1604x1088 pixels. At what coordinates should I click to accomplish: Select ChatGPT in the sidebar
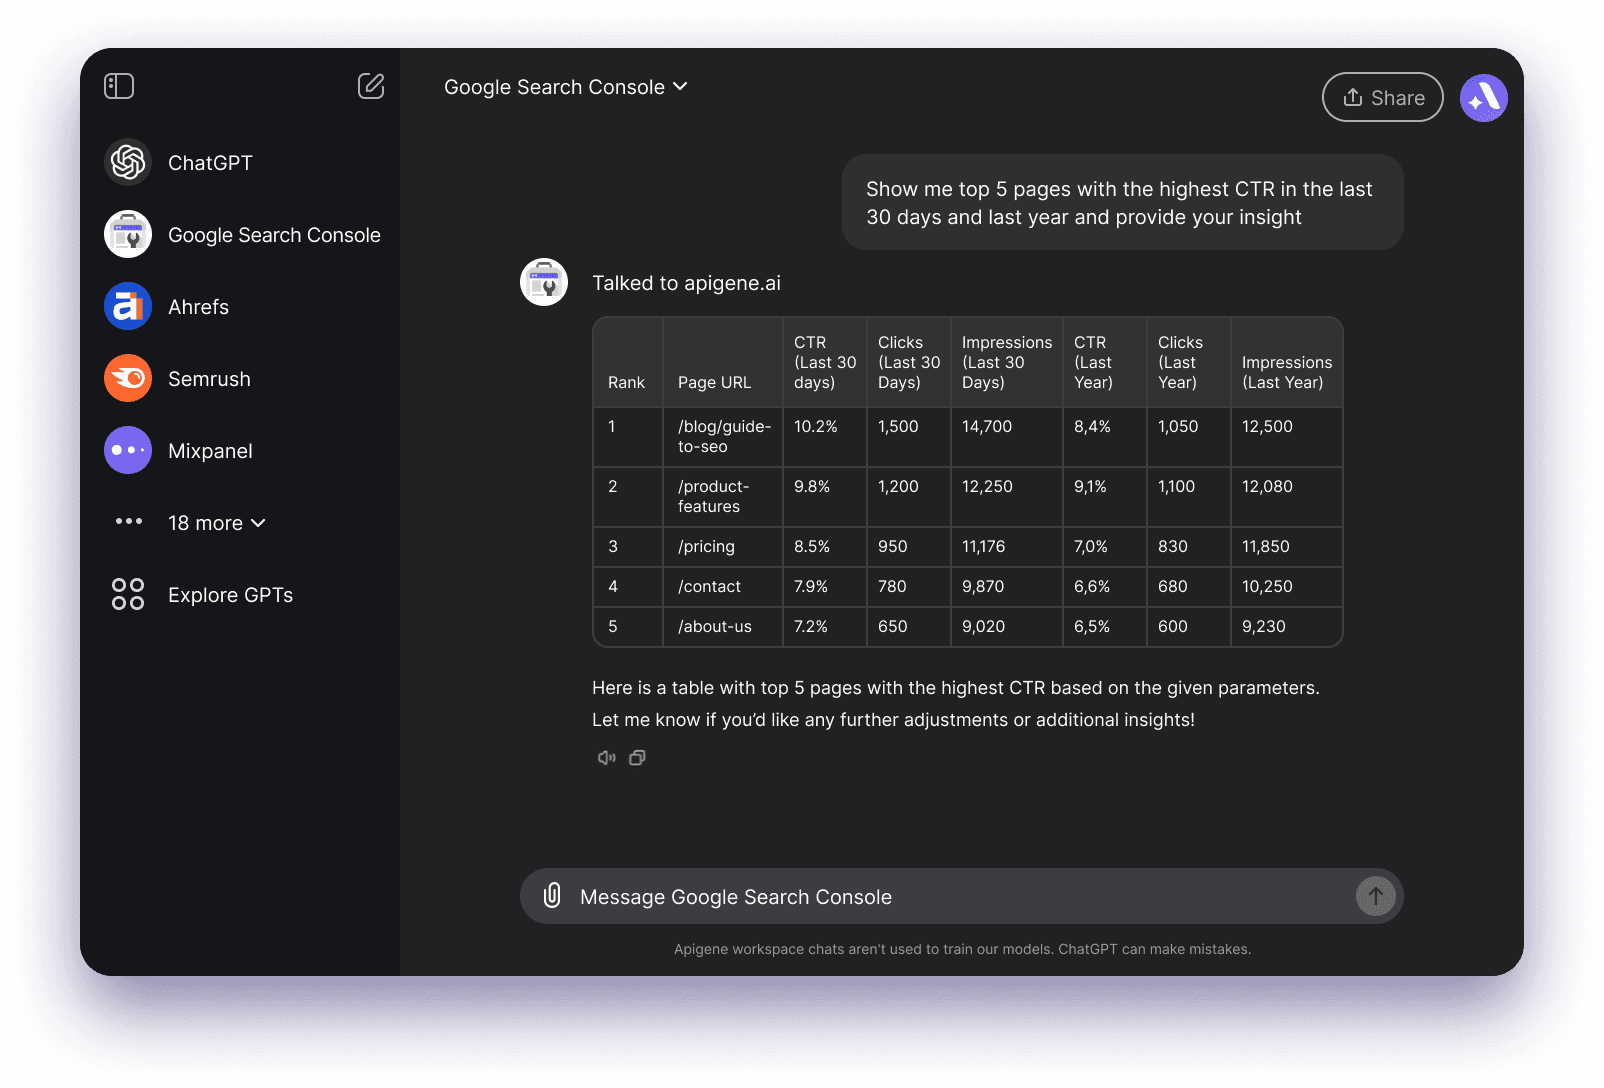pyautogui.click(x=210, y=163)
